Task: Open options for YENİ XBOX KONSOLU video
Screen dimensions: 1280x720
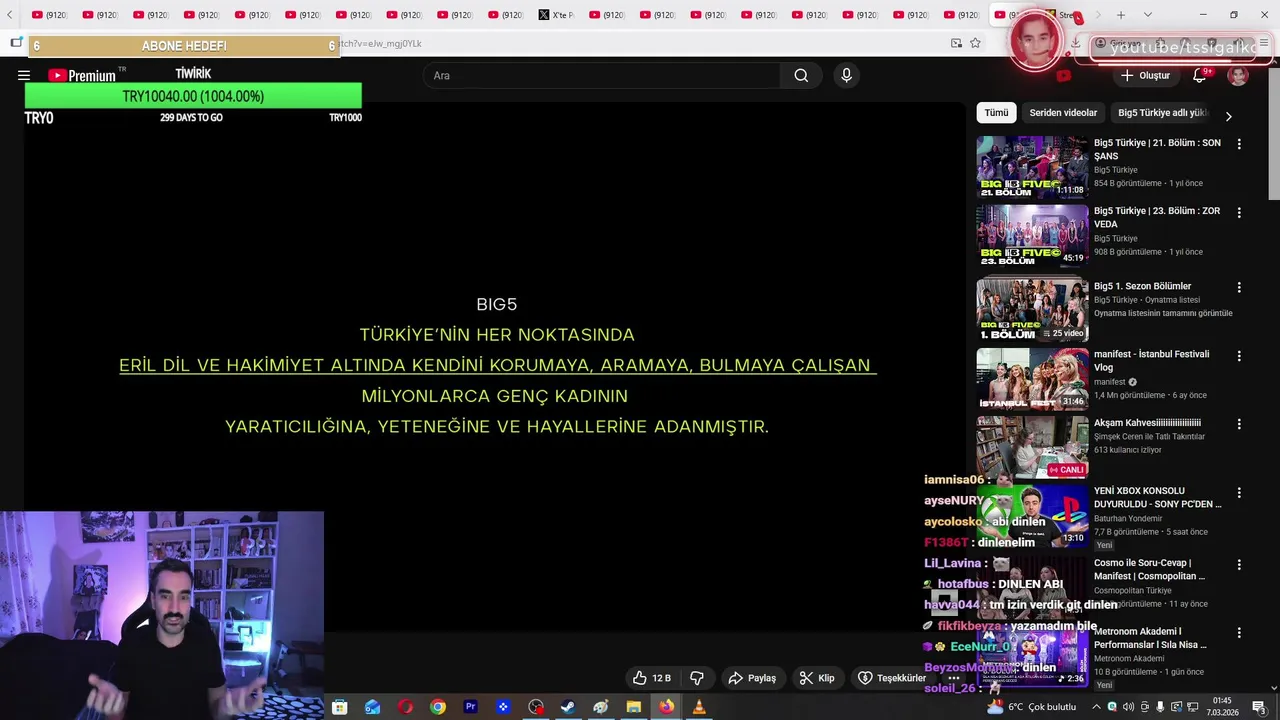Action: [1239, 493]
